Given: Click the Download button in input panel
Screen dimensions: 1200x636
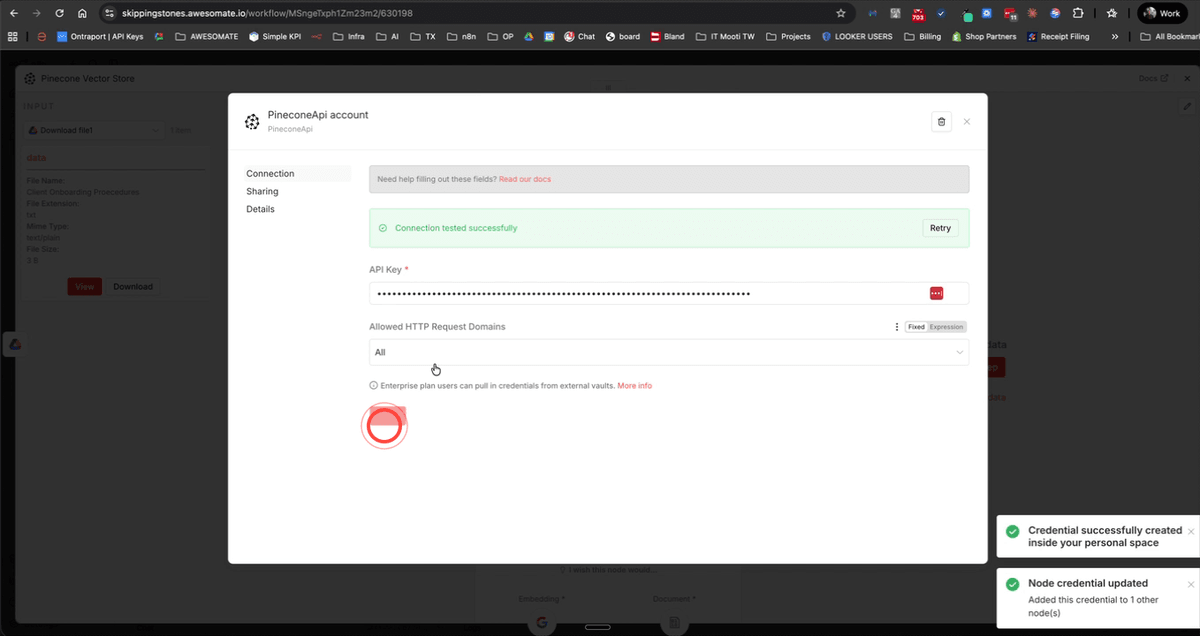Looking at the screenshot, I should coord(132,286).
